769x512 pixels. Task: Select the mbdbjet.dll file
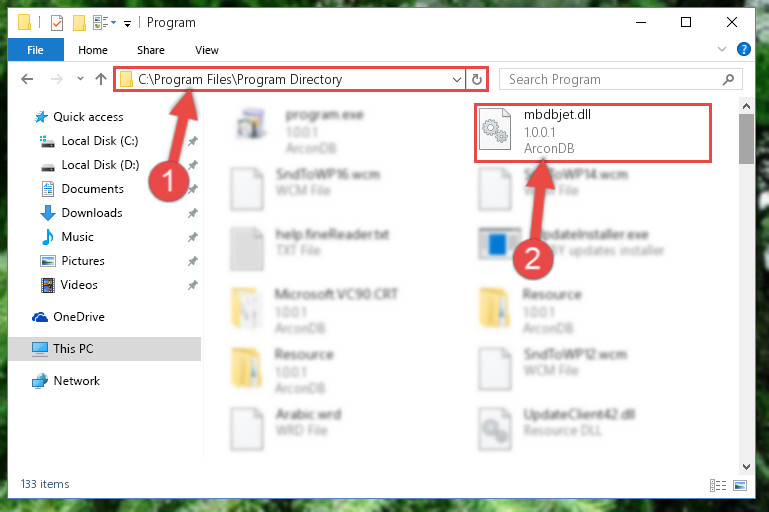592,132
